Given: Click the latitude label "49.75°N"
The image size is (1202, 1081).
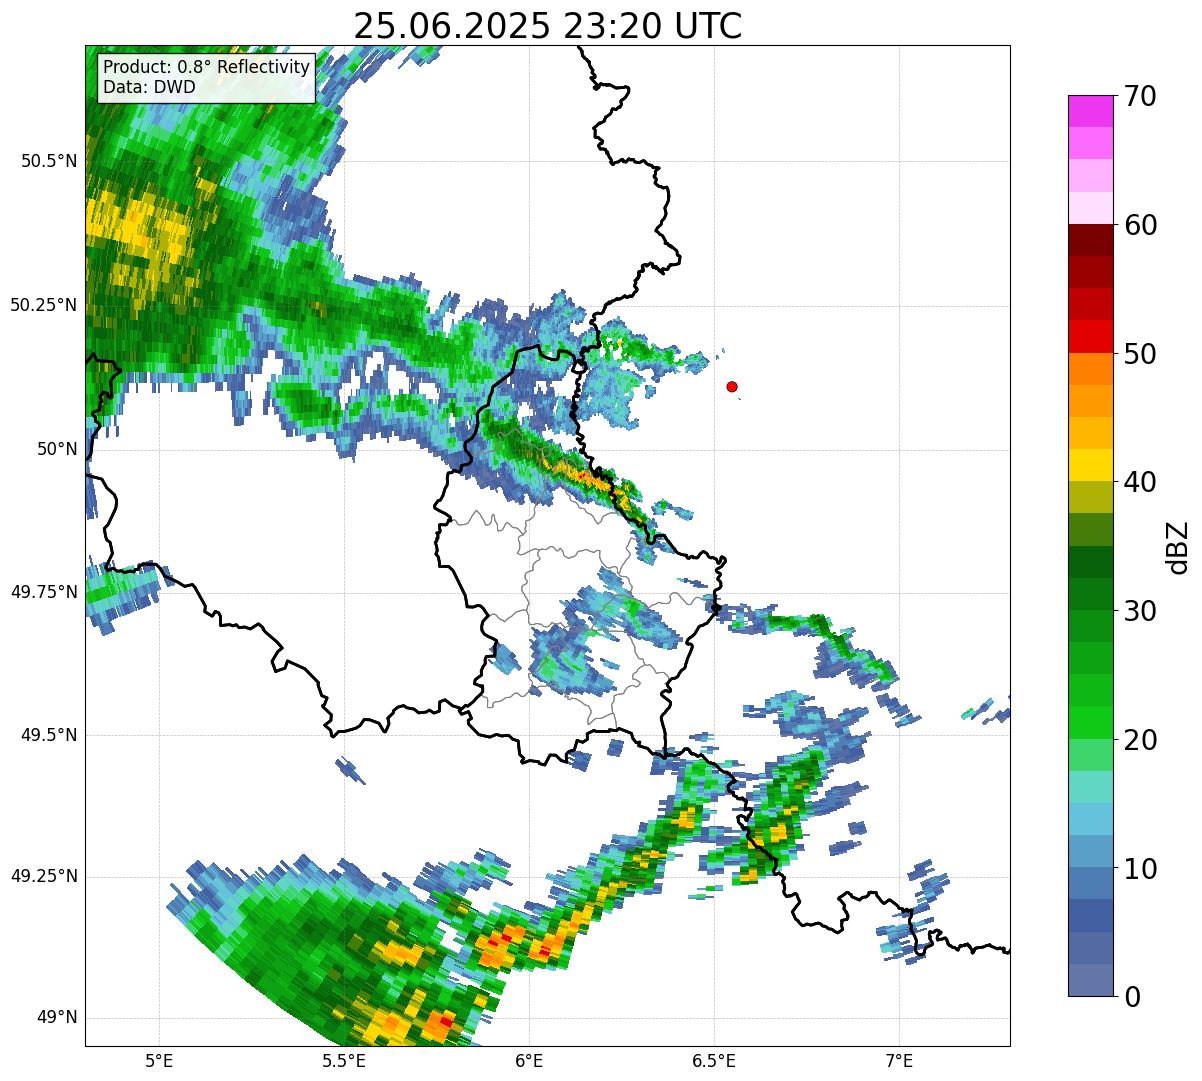Looking at the screenshot, I should tap(43, 592).
